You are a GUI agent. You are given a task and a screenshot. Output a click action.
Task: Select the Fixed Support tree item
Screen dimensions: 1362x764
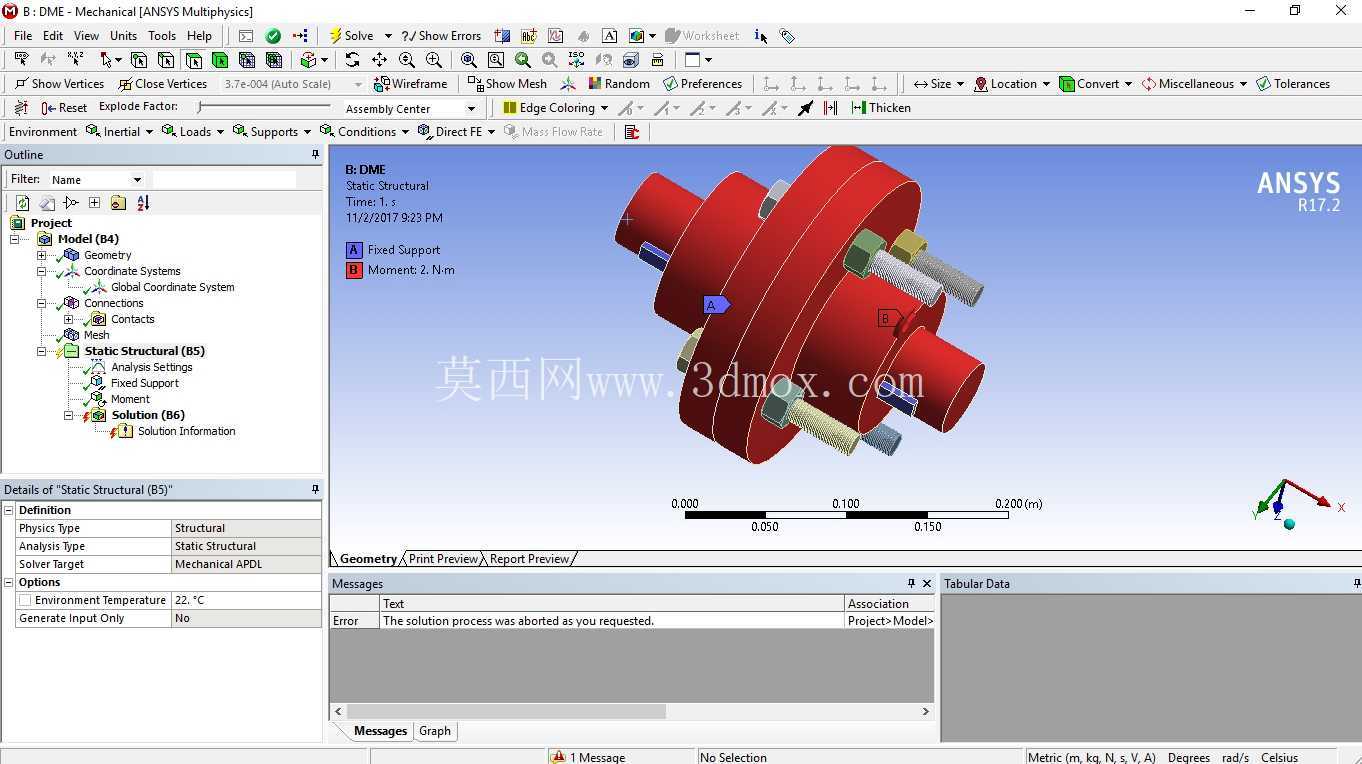[x=145, y=383]
